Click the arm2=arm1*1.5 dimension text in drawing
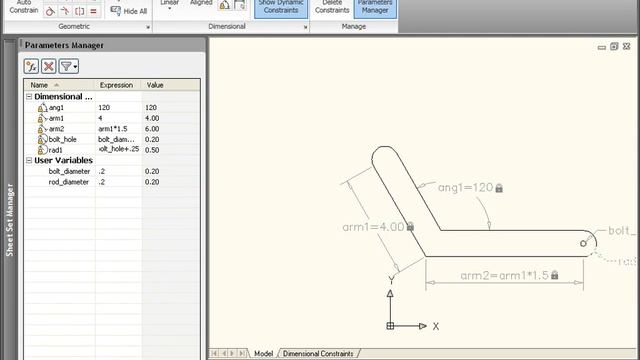The width and height of the screenshot is (640, 360). [504, 276]
